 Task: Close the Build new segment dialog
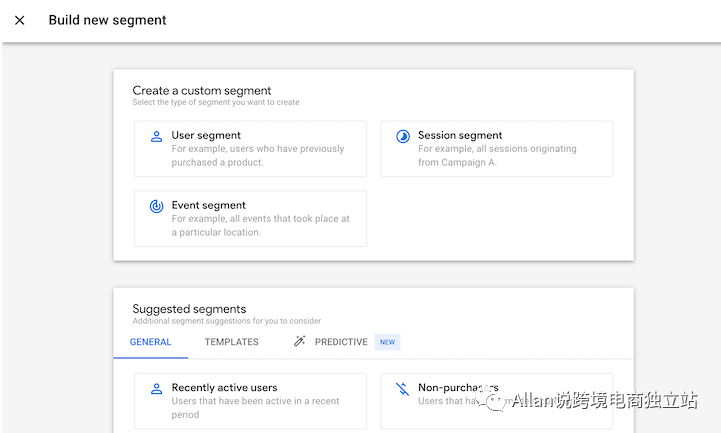coord(20,20)
